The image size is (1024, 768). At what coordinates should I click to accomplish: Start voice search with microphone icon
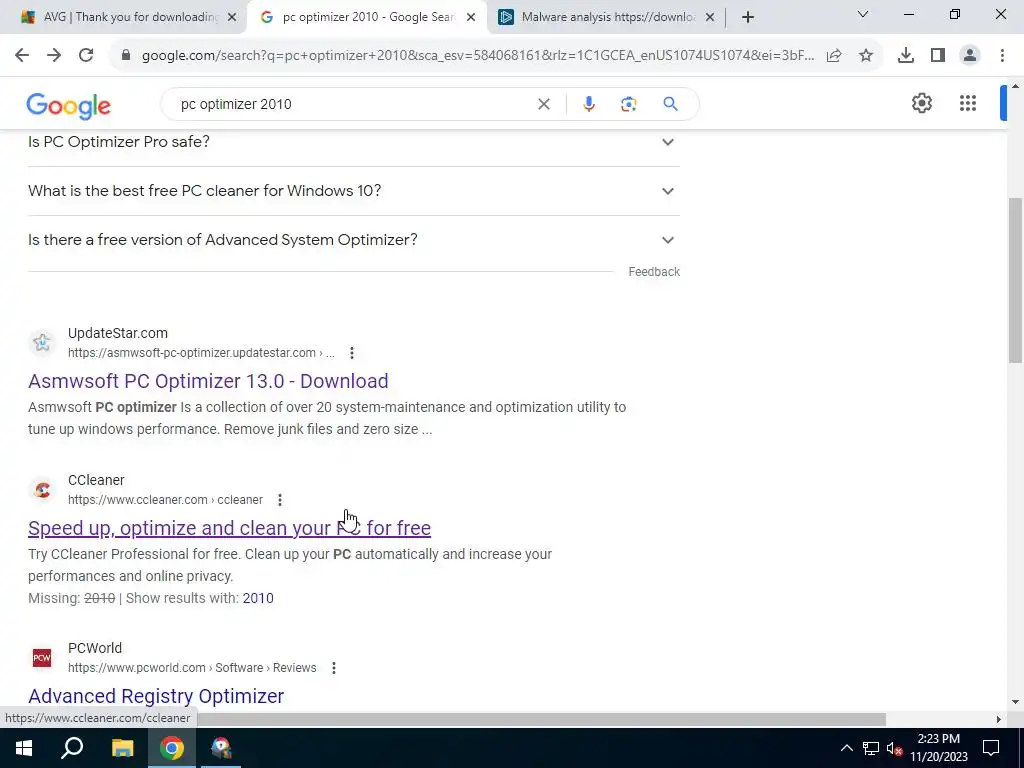(x=588, y=104)
